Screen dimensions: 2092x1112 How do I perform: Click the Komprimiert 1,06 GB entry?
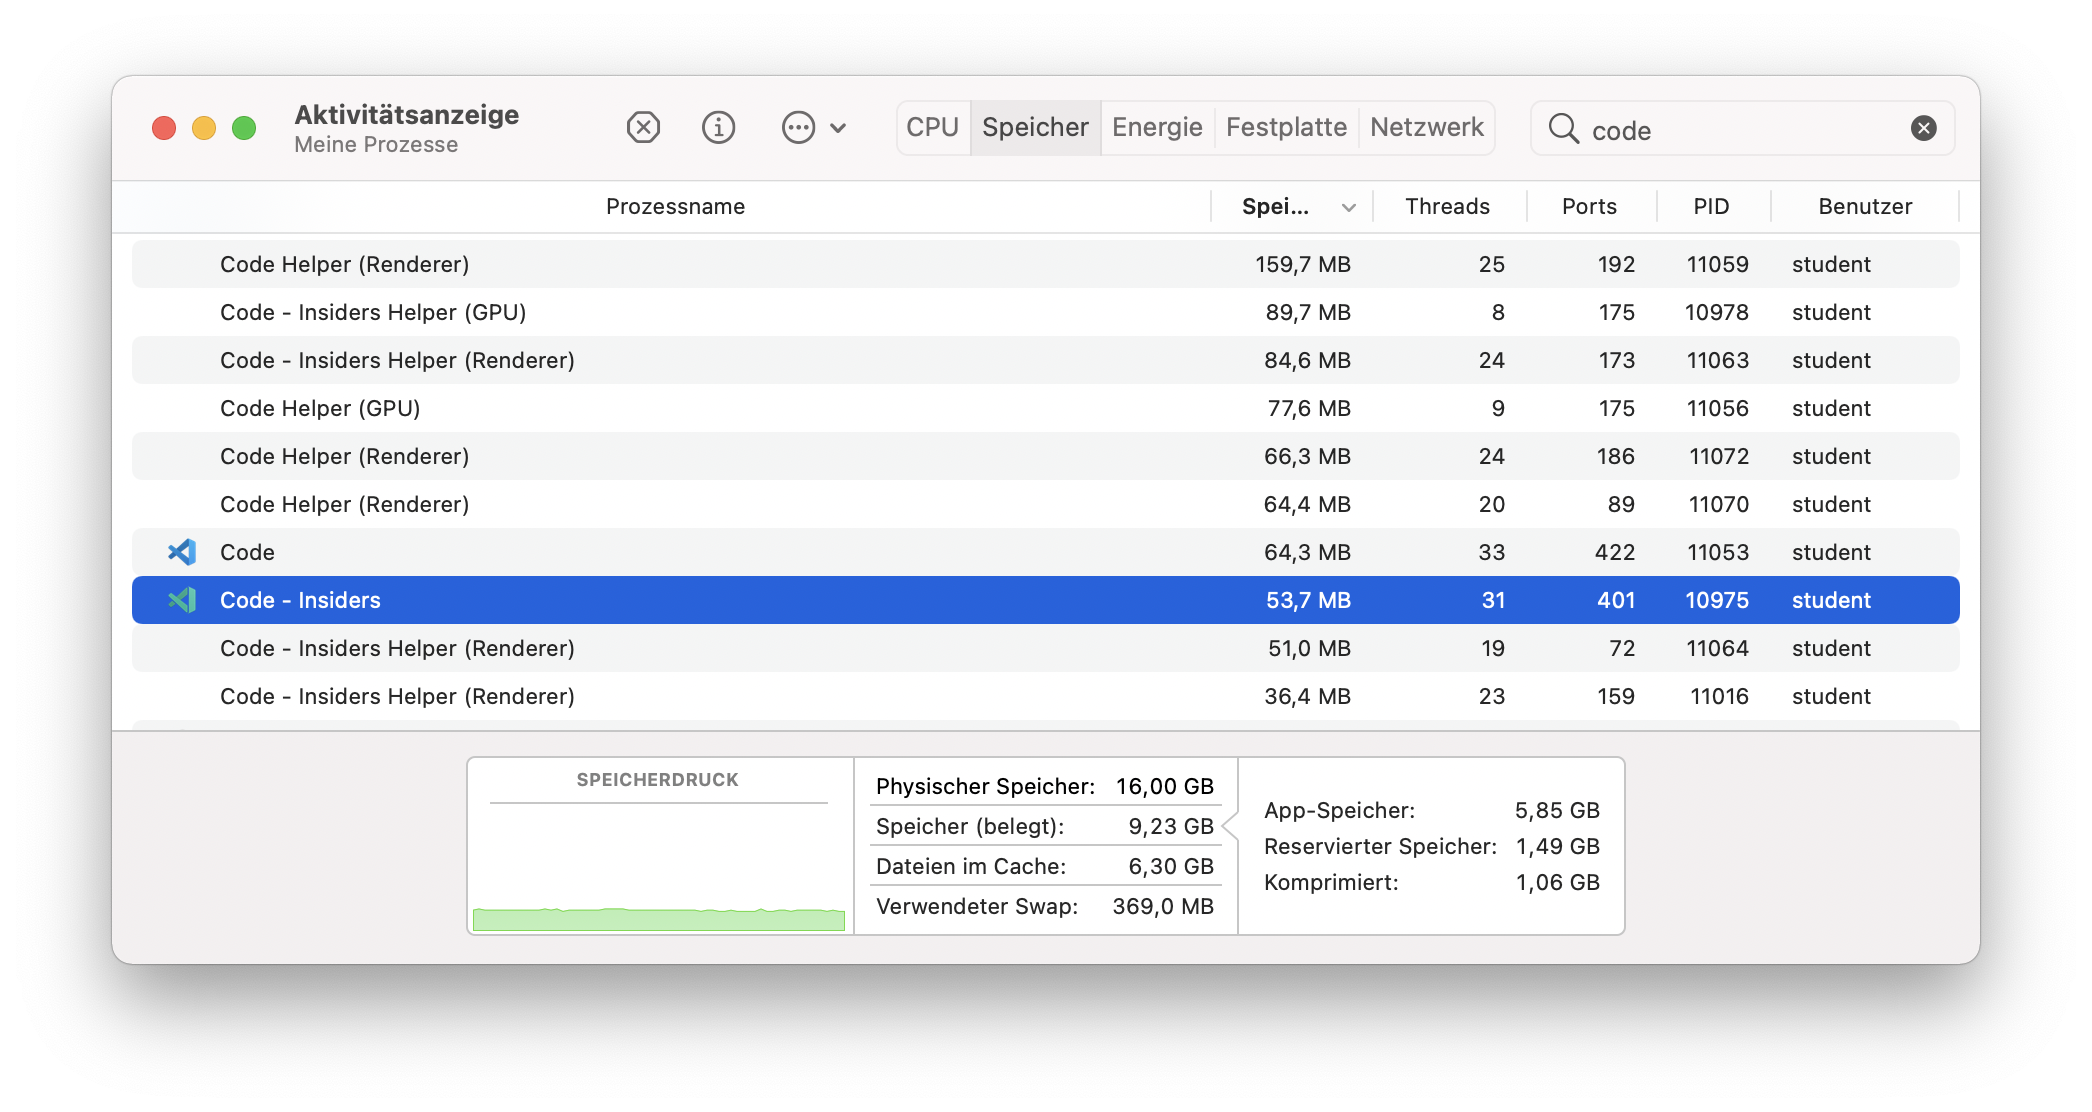1432,882
